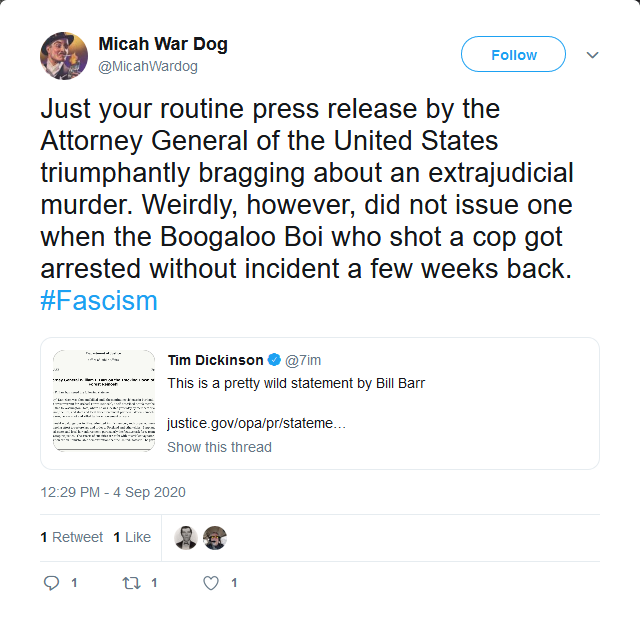Image resolution: width=640 pixels, height=622 pixels.
Task: Open second liker's avatar wearing hat
Action: (x=215, y=538)
